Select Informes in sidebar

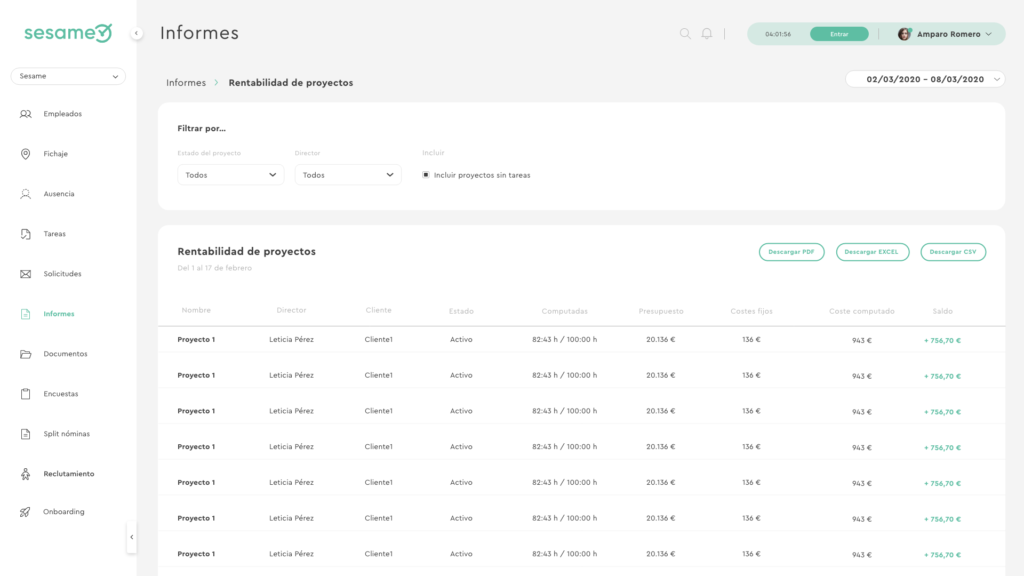[59, 314]
